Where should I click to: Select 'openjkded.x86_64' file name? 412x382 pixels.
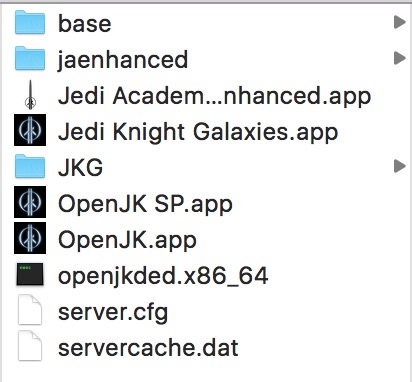(163, 276)
